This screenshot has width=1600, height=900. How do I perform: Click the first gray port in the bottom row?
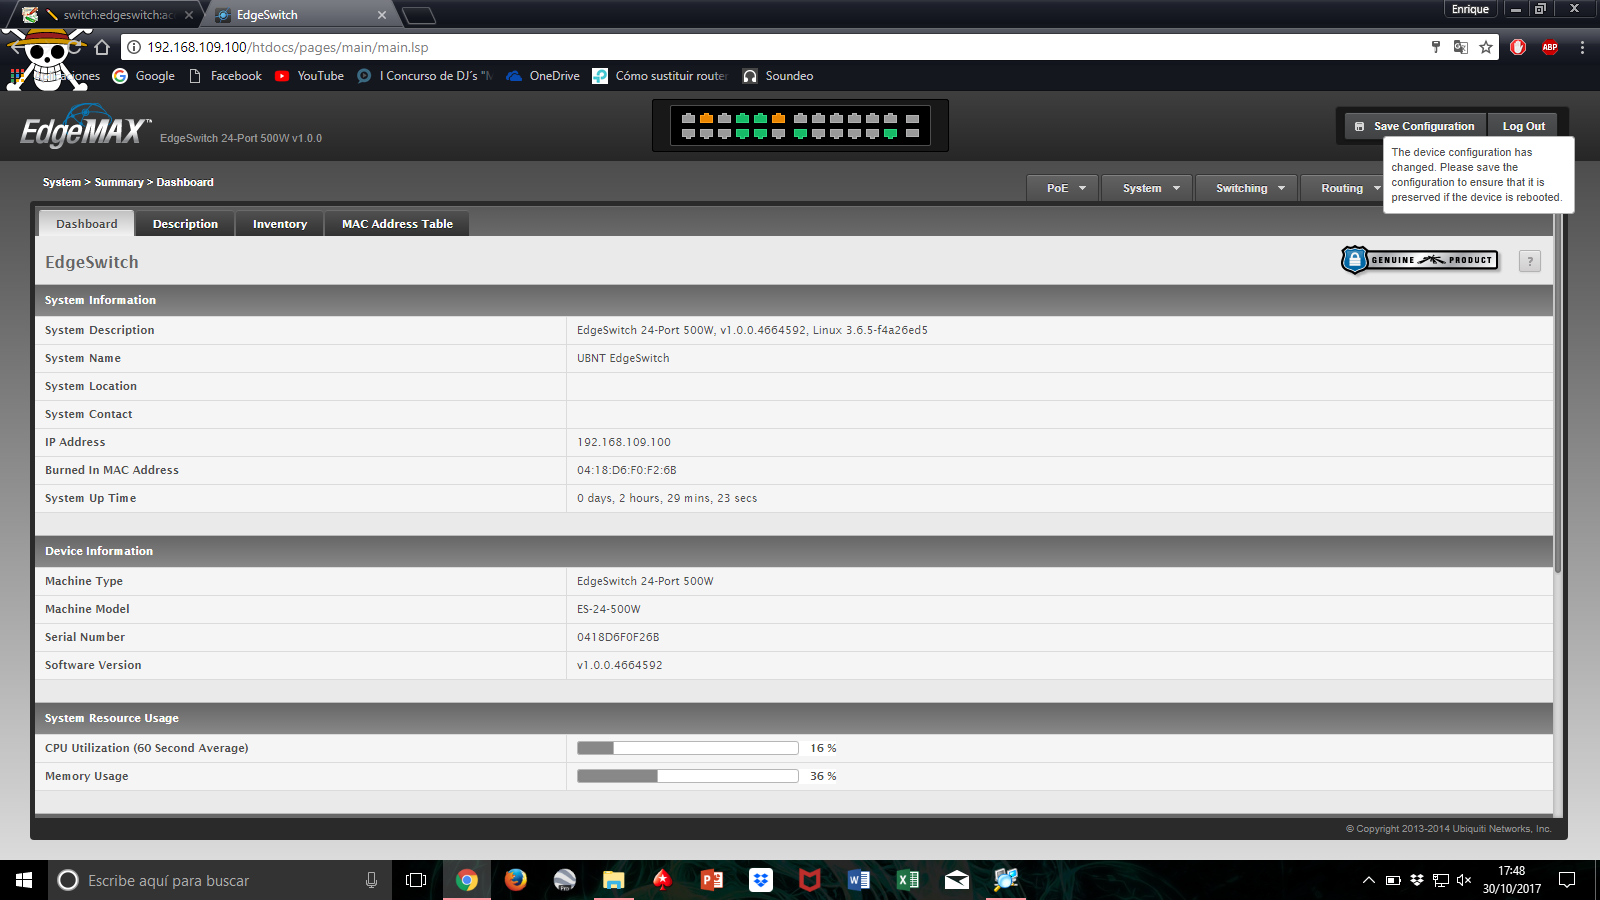688,133
